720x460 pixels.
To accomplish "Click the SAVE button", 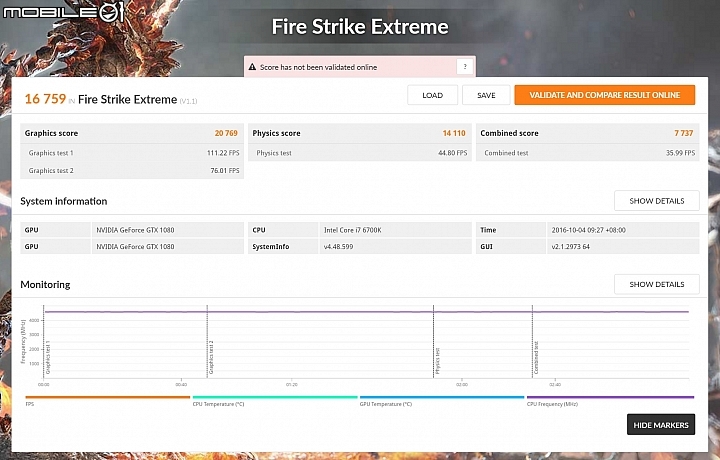I will (486, 95).
